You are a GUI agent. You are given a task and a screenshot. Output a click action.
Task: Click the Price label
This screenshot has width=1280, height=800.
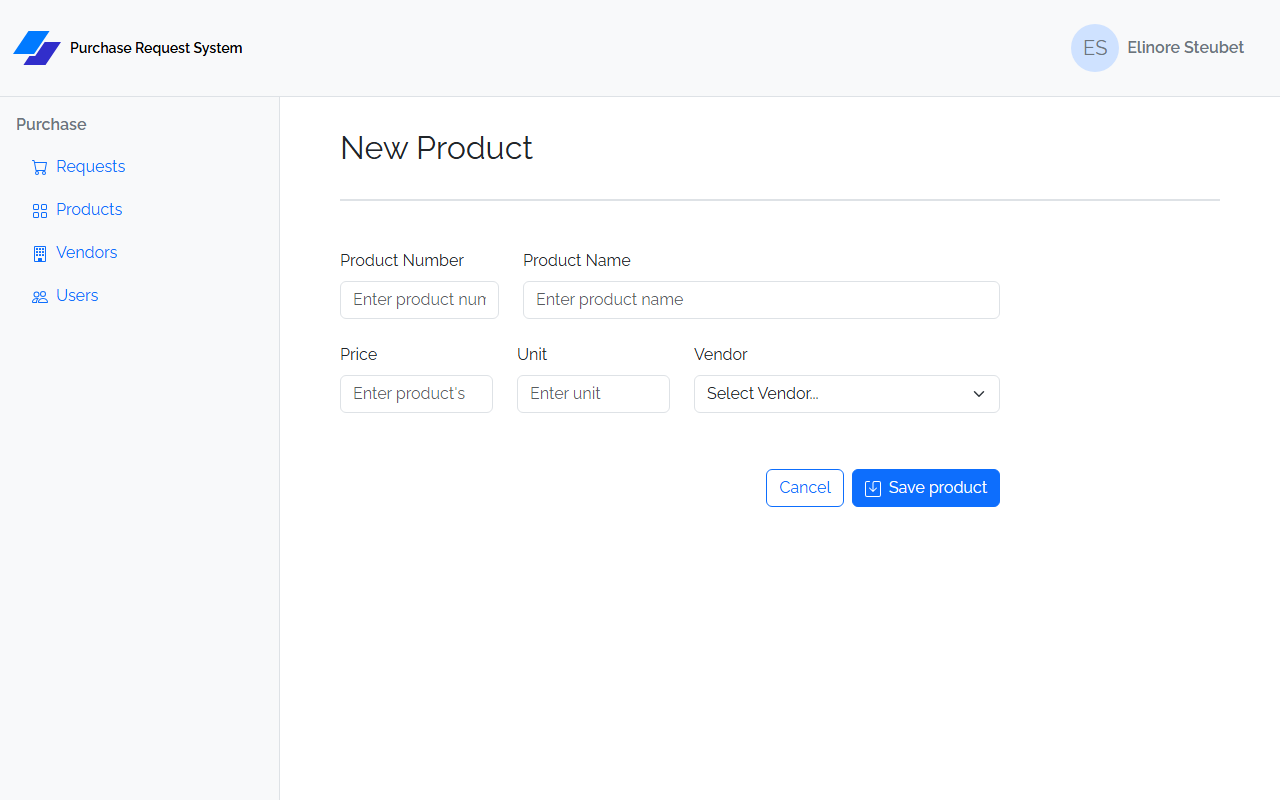click(359, 354)
